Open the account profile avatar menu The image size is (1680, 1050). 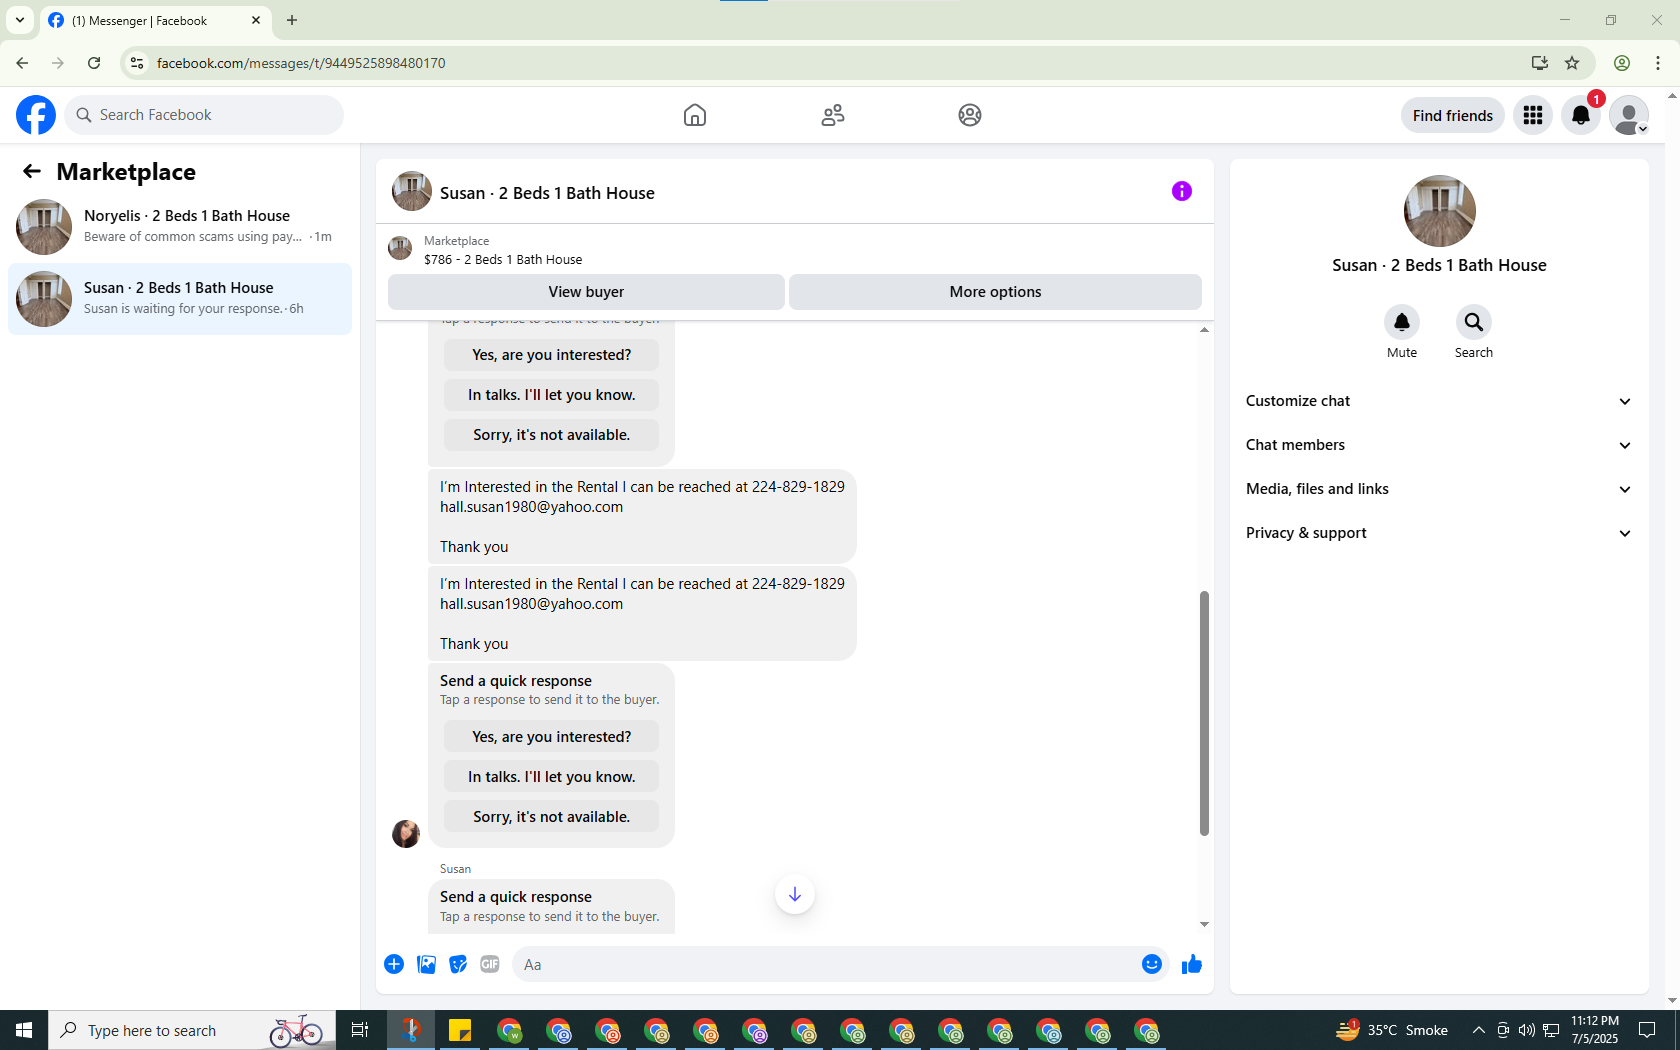1629,115
